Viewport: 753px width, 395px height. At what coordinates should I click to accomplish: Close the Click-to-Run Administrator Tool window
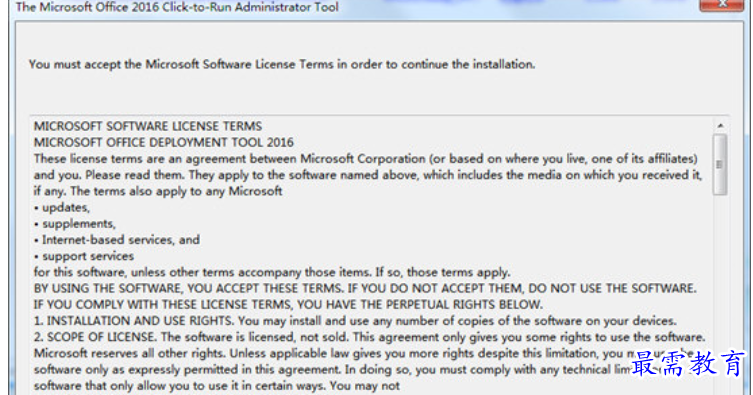(721, 5)
